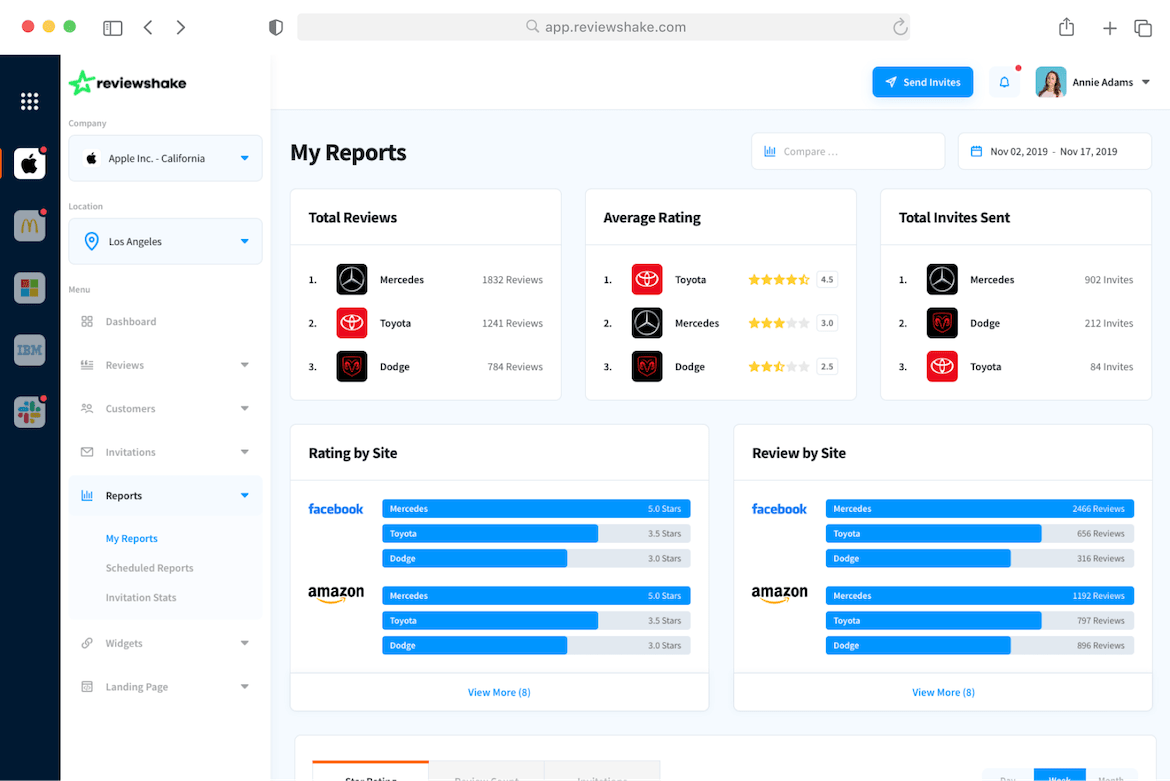This screenshot has height=781, width=1170.
Task: Go forward in browser history
Action: pyautogui.click(x=181, y=28)
